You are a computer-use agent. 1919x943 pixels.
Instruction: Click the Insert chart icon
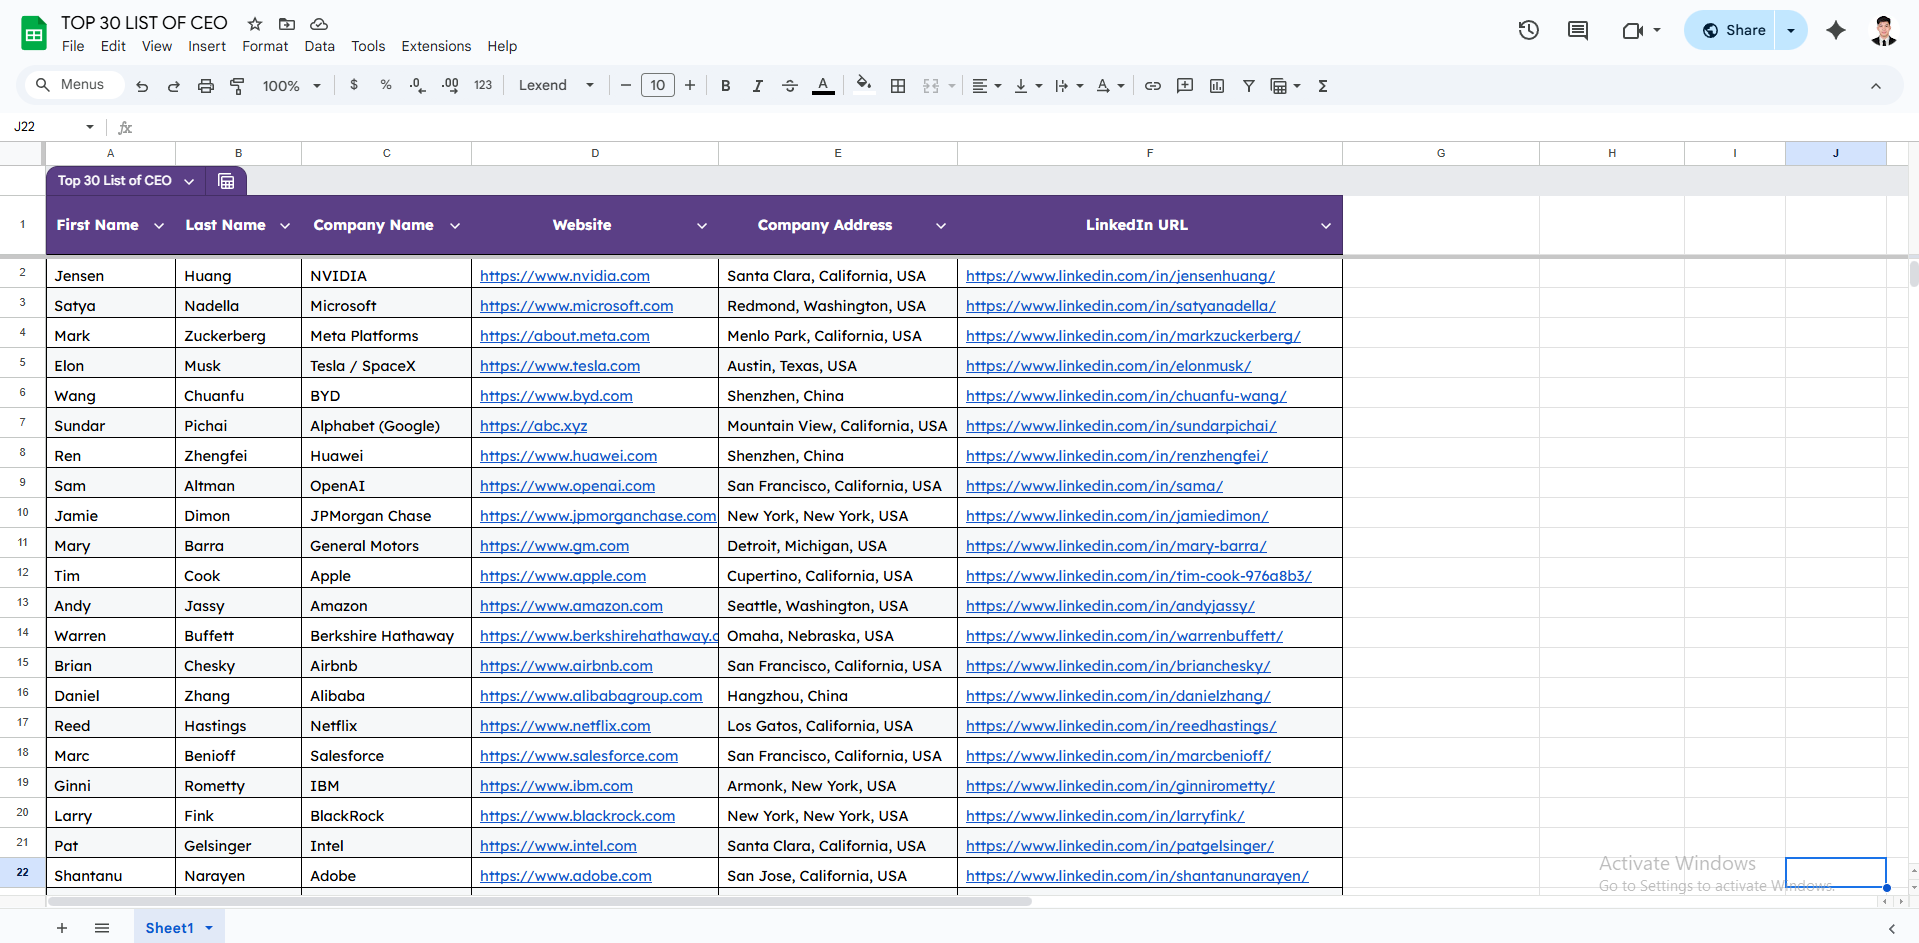[1217, 86]
